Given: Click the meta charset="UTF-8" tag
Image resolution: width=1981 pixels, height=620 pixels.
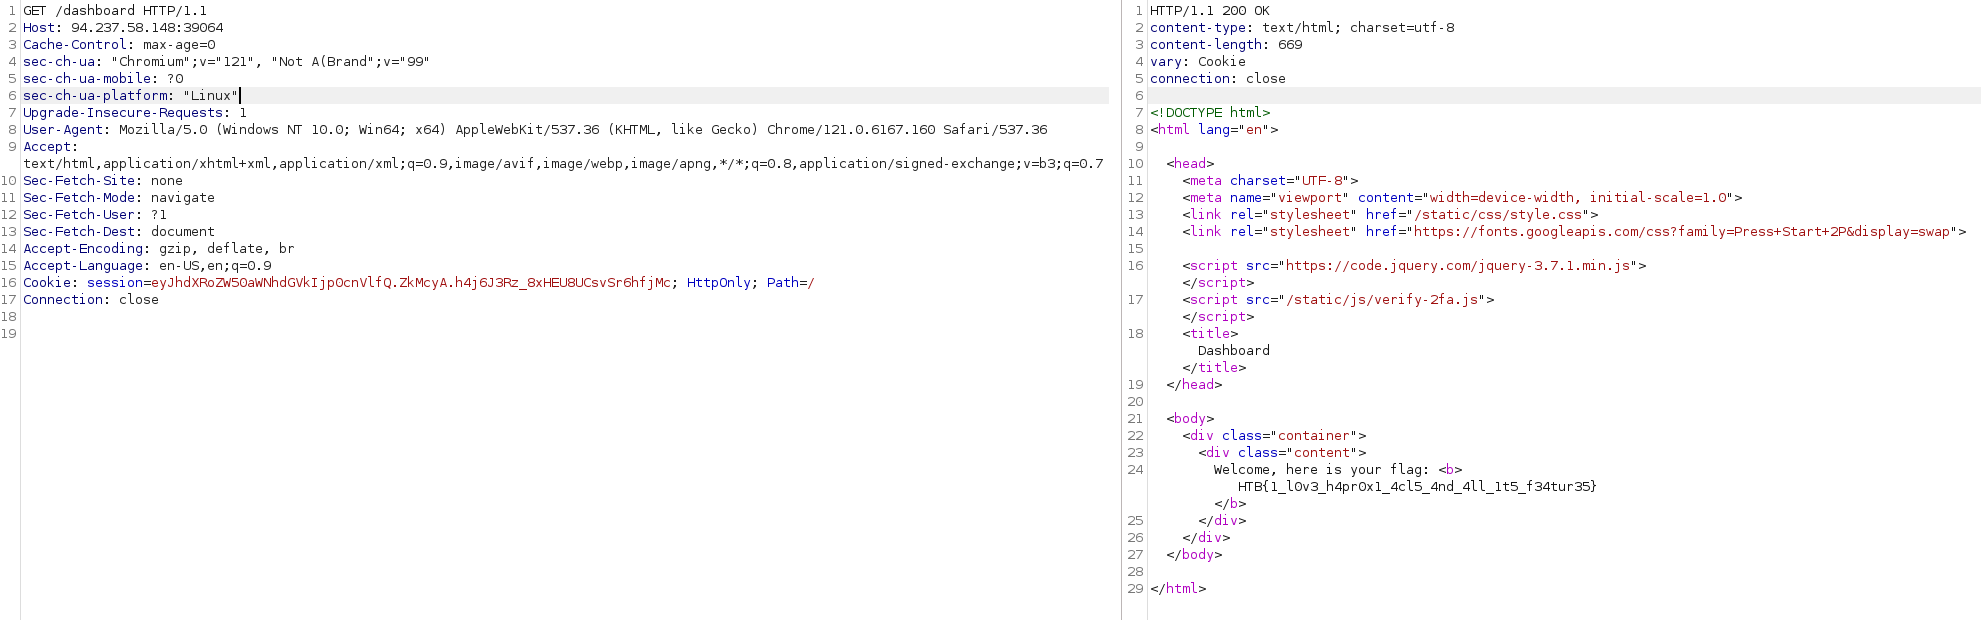Looking at the screenshot, I should (x=1270, y=181).
